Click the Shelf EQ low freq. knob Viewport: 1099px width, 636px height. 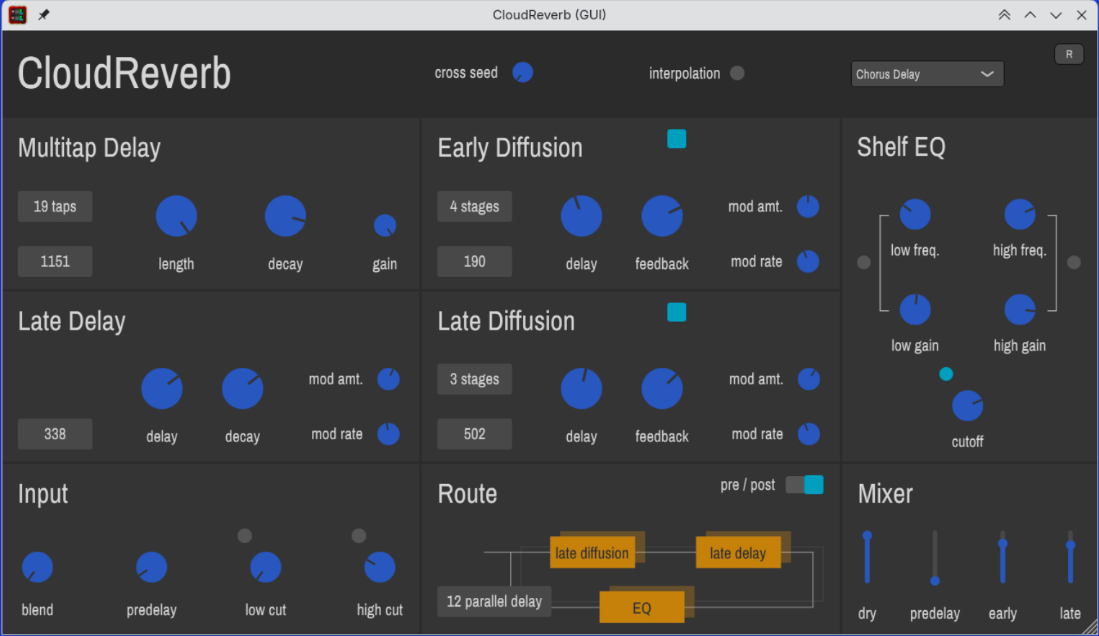pyautogui.click(x=915, y=214)
